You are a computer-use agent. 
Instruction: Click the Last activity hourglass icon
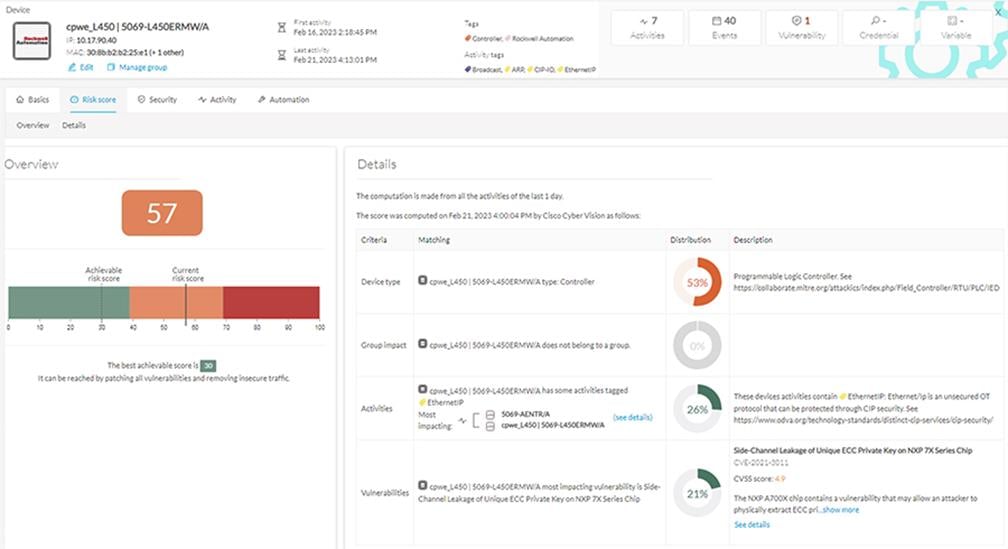[x=282, y=55]
